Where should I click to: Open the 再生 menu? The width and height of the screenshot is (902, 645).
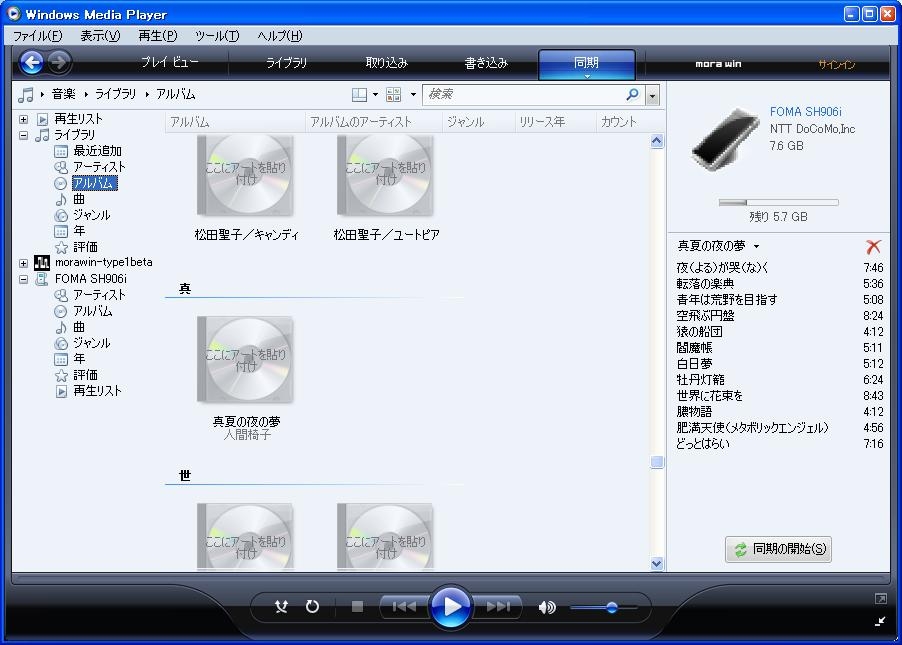158,36
